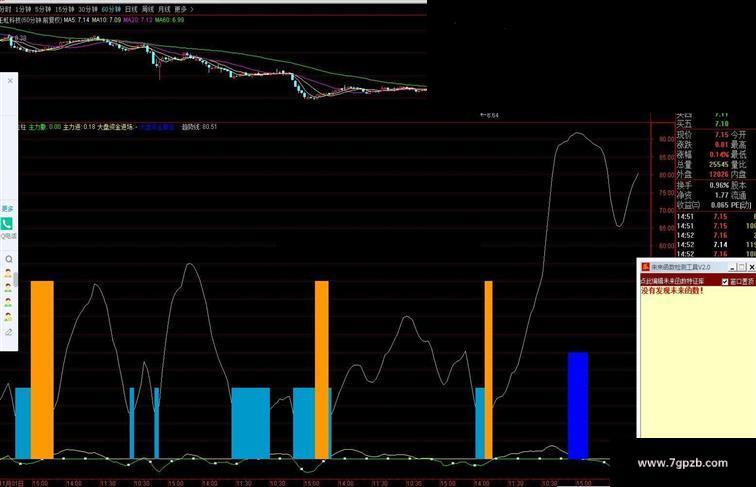
Task: Select the fourth contact avatar in sidebar
Action: (x=8, y=317)
